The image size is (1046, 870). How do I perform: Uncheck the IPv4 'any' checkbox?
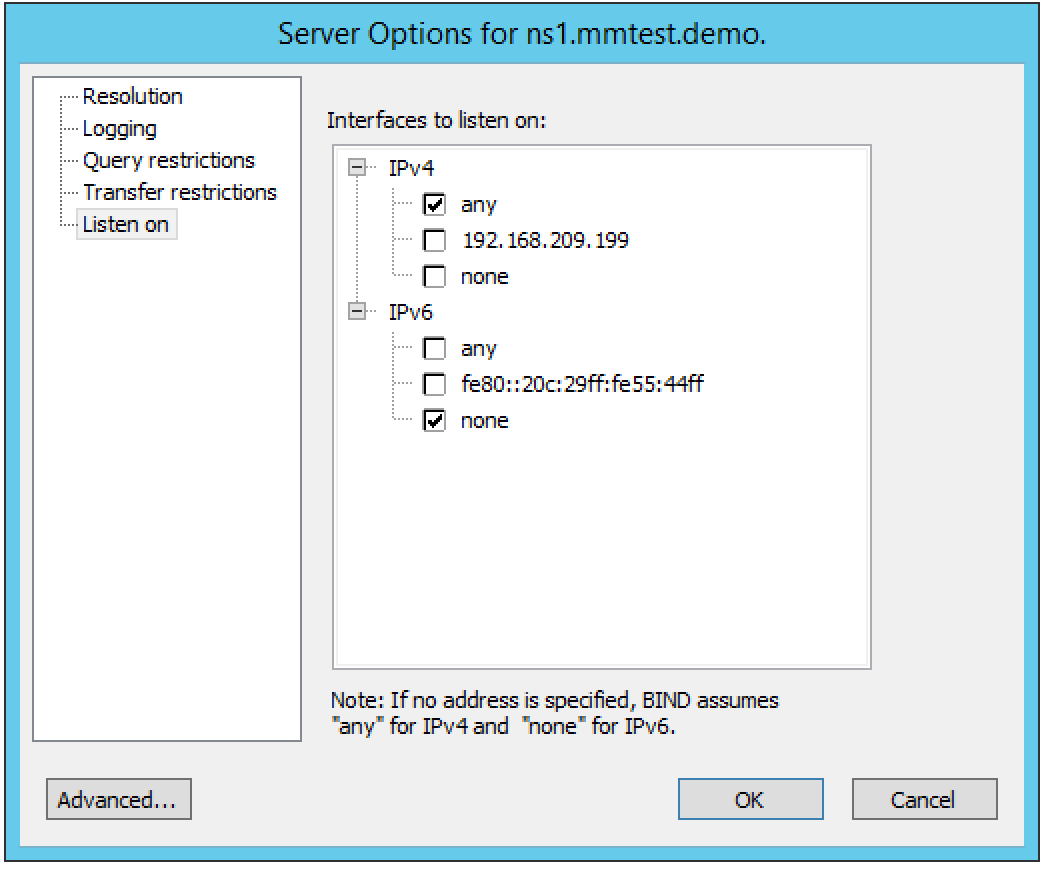coord(435,206)
